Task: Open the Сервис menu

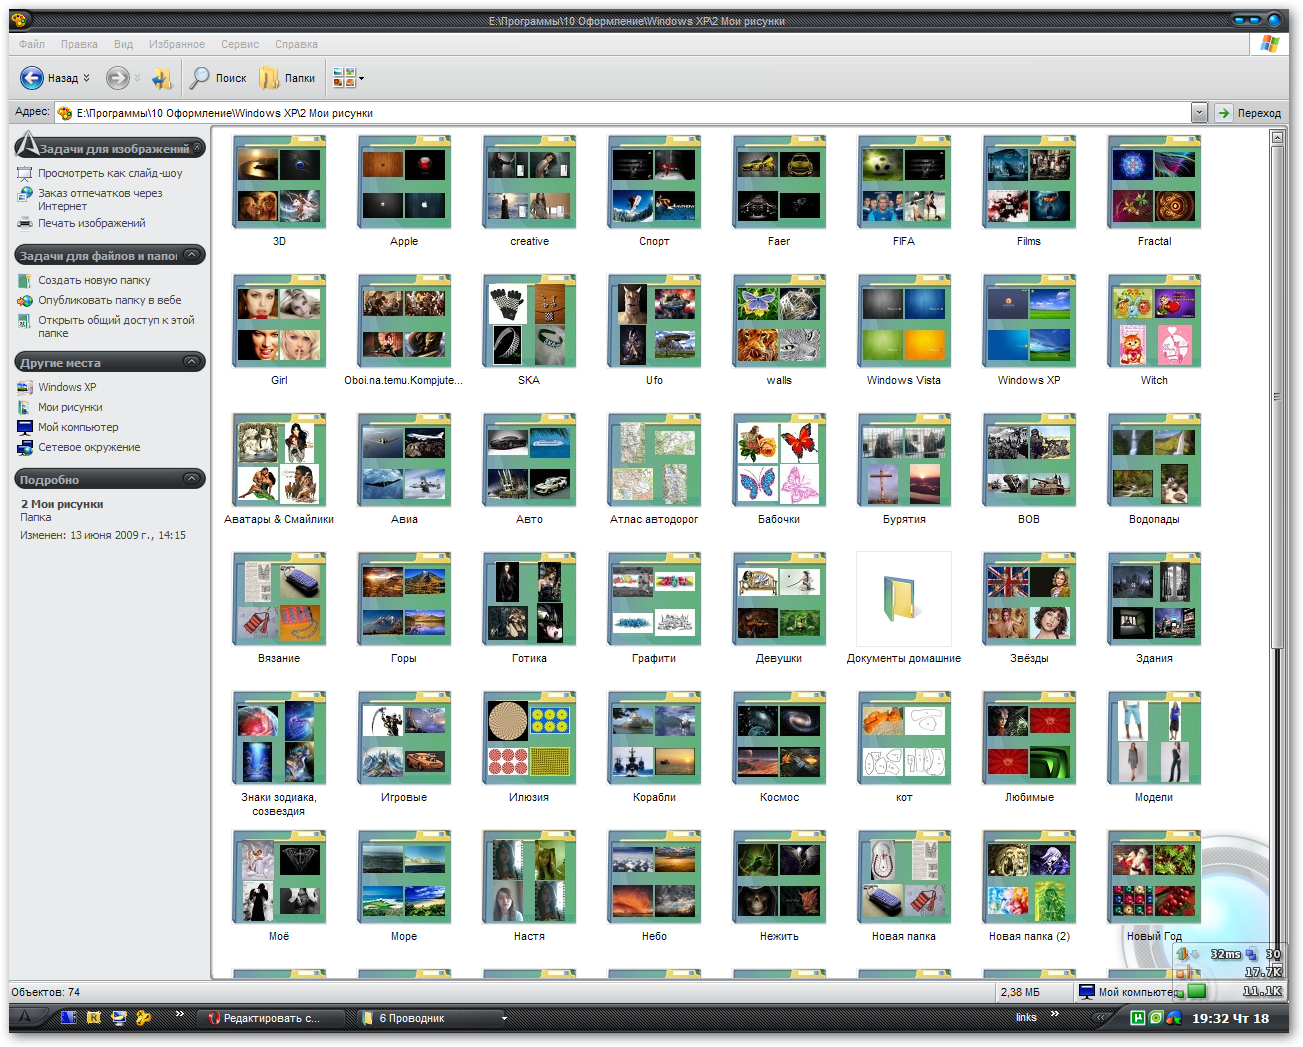Action: coord(239,44)
